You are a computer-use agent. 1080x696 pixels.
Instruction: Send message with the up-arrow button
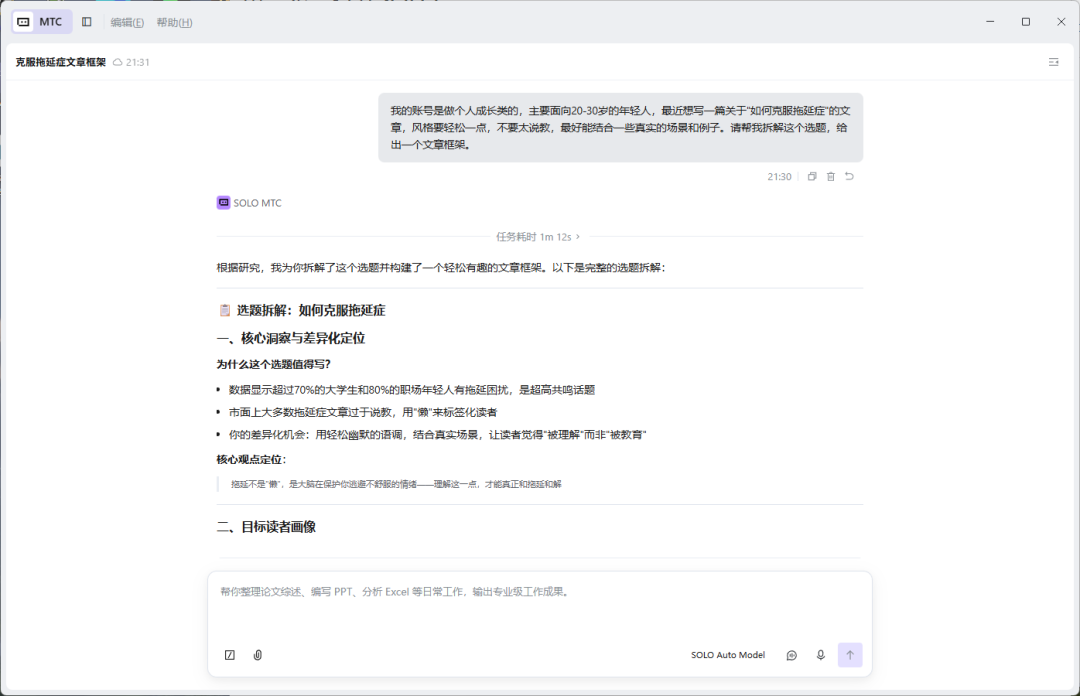click(850, 655)
